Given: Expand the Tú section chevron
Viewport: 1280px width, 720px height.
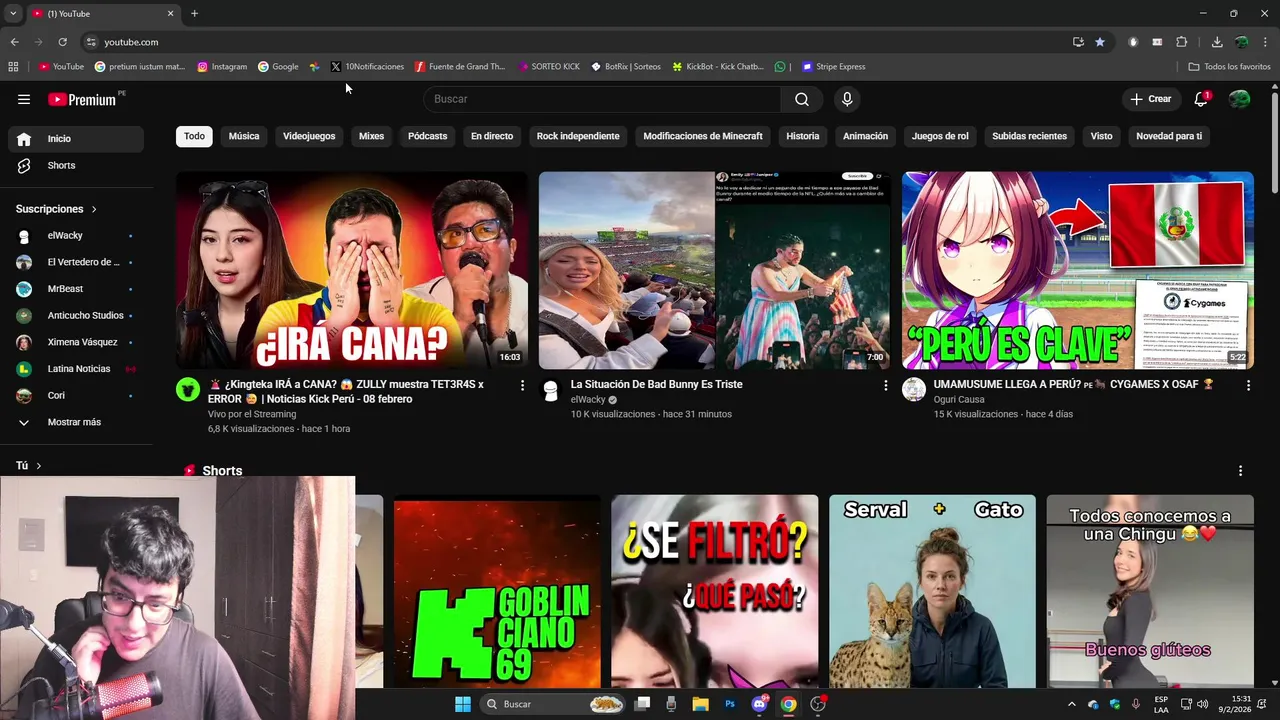Looking at the screenshot, I should [x=38, y=466].
